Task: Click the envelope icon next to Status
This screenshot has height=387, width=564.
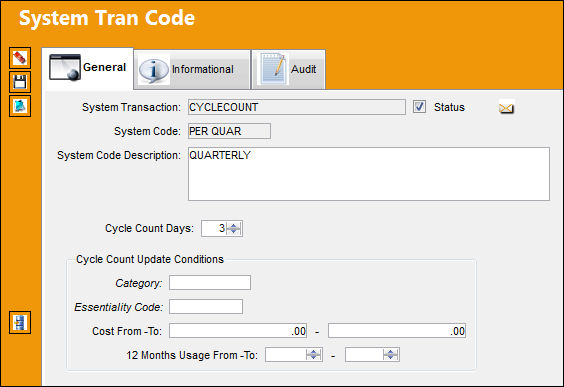Action: click(506, 108)
